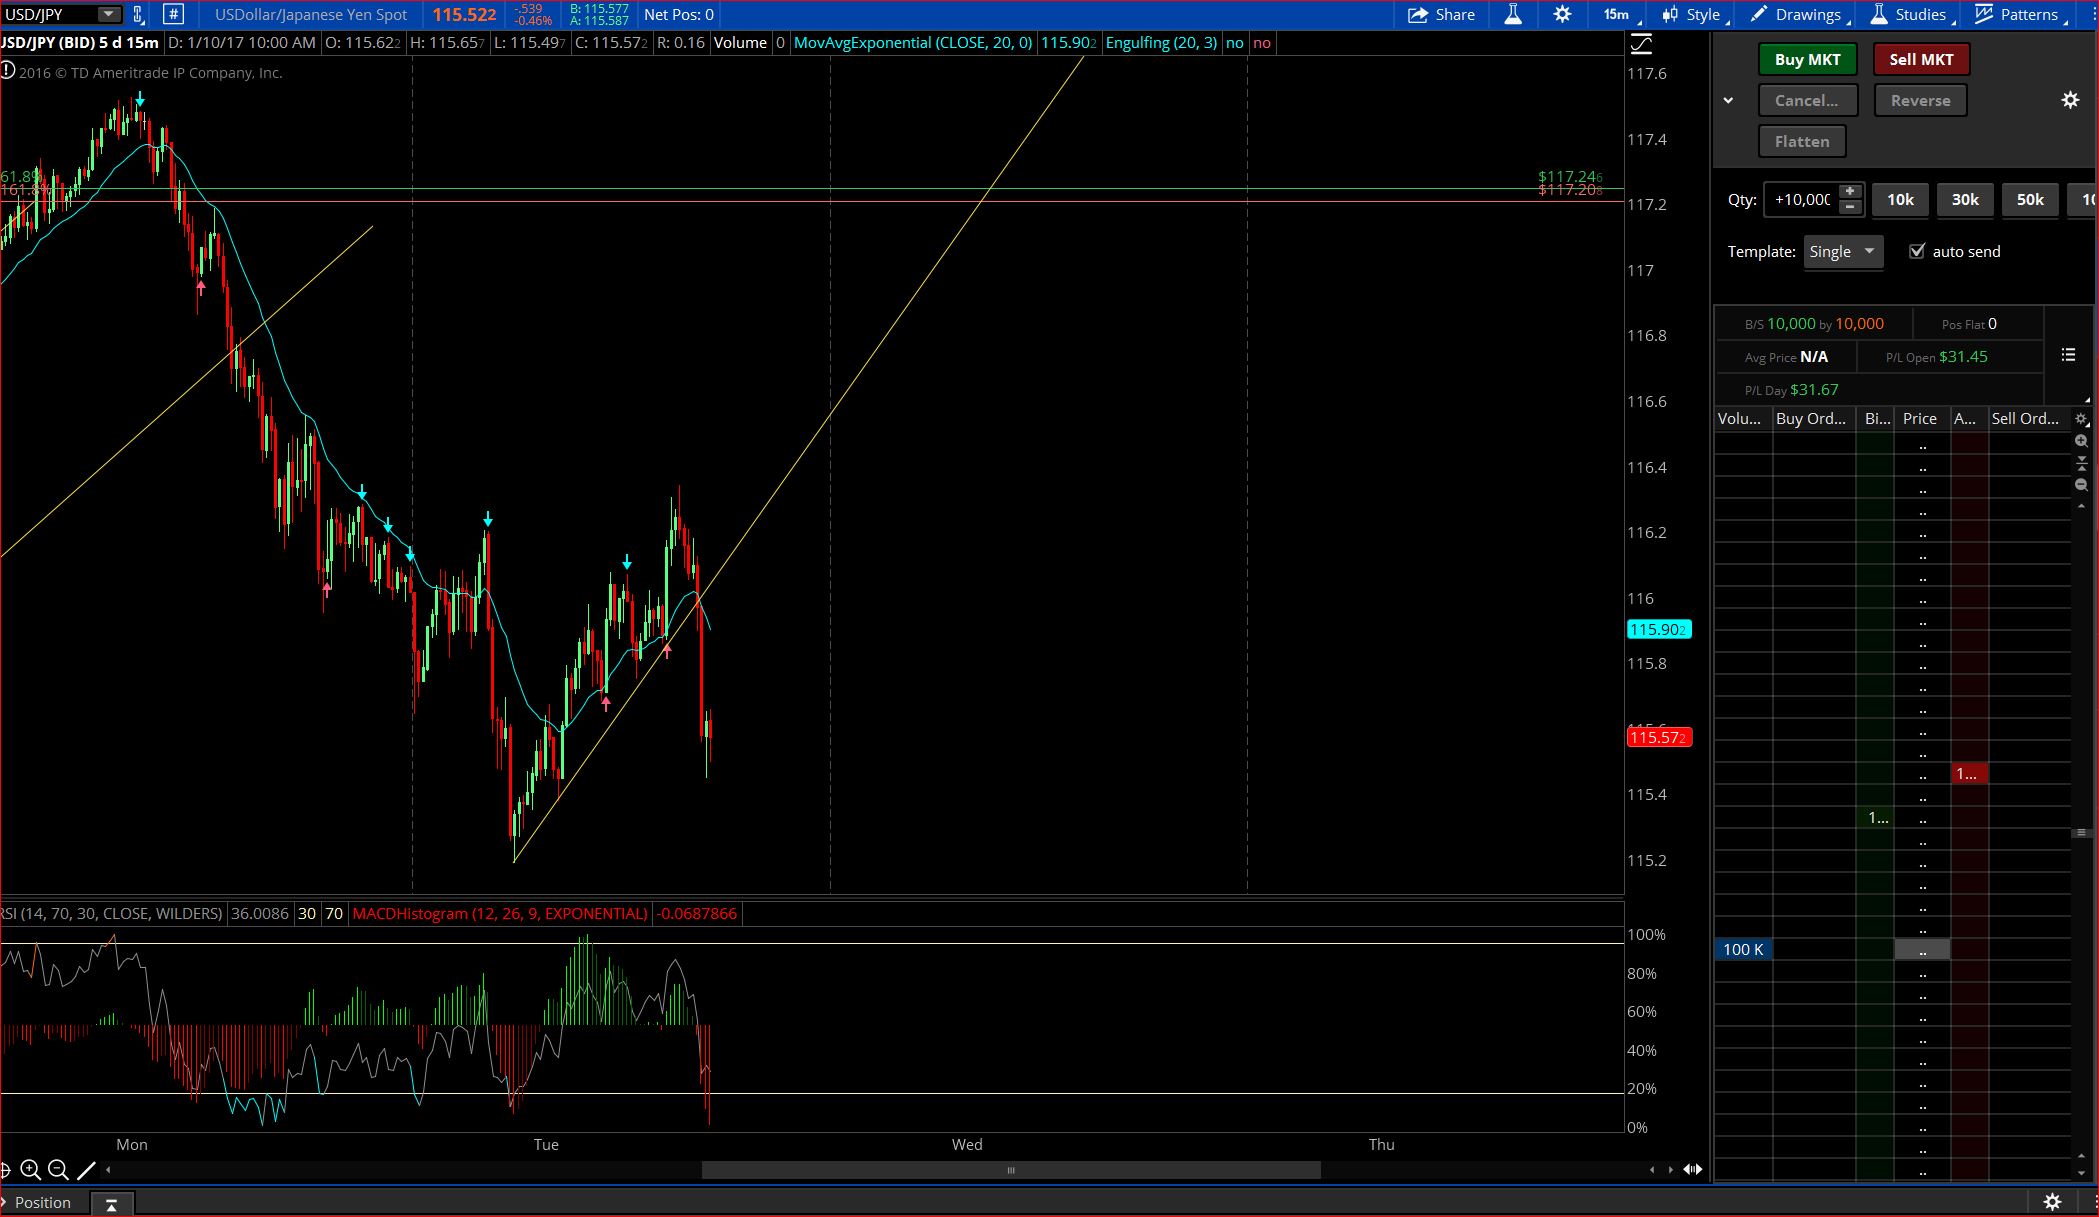Open Active Trader settings gear icon
Screen dimensions: 2099x1217
point(2070,100)
